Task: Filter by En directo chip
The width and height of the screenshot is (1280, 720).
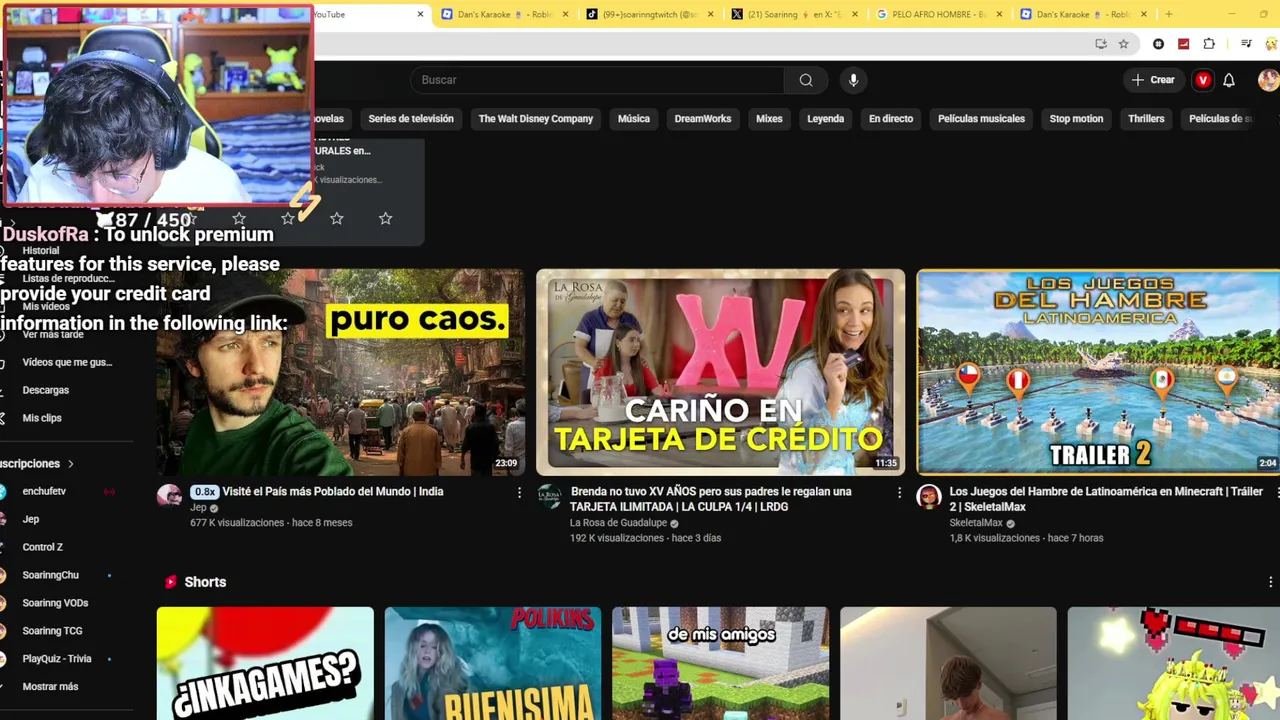Action: point(891,119)
